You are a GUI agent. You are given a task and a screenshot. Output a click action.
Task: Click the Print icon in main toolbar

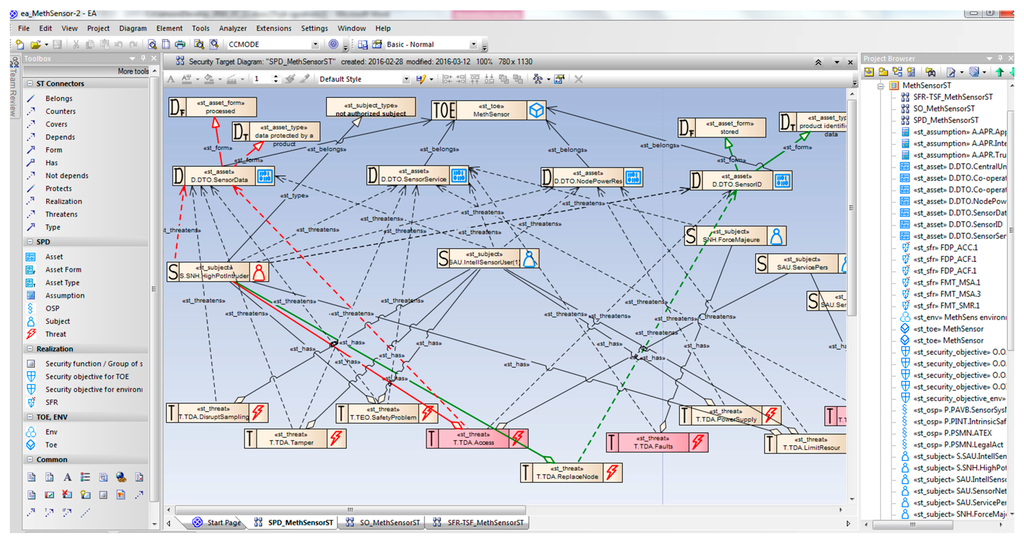pos(180,45)
